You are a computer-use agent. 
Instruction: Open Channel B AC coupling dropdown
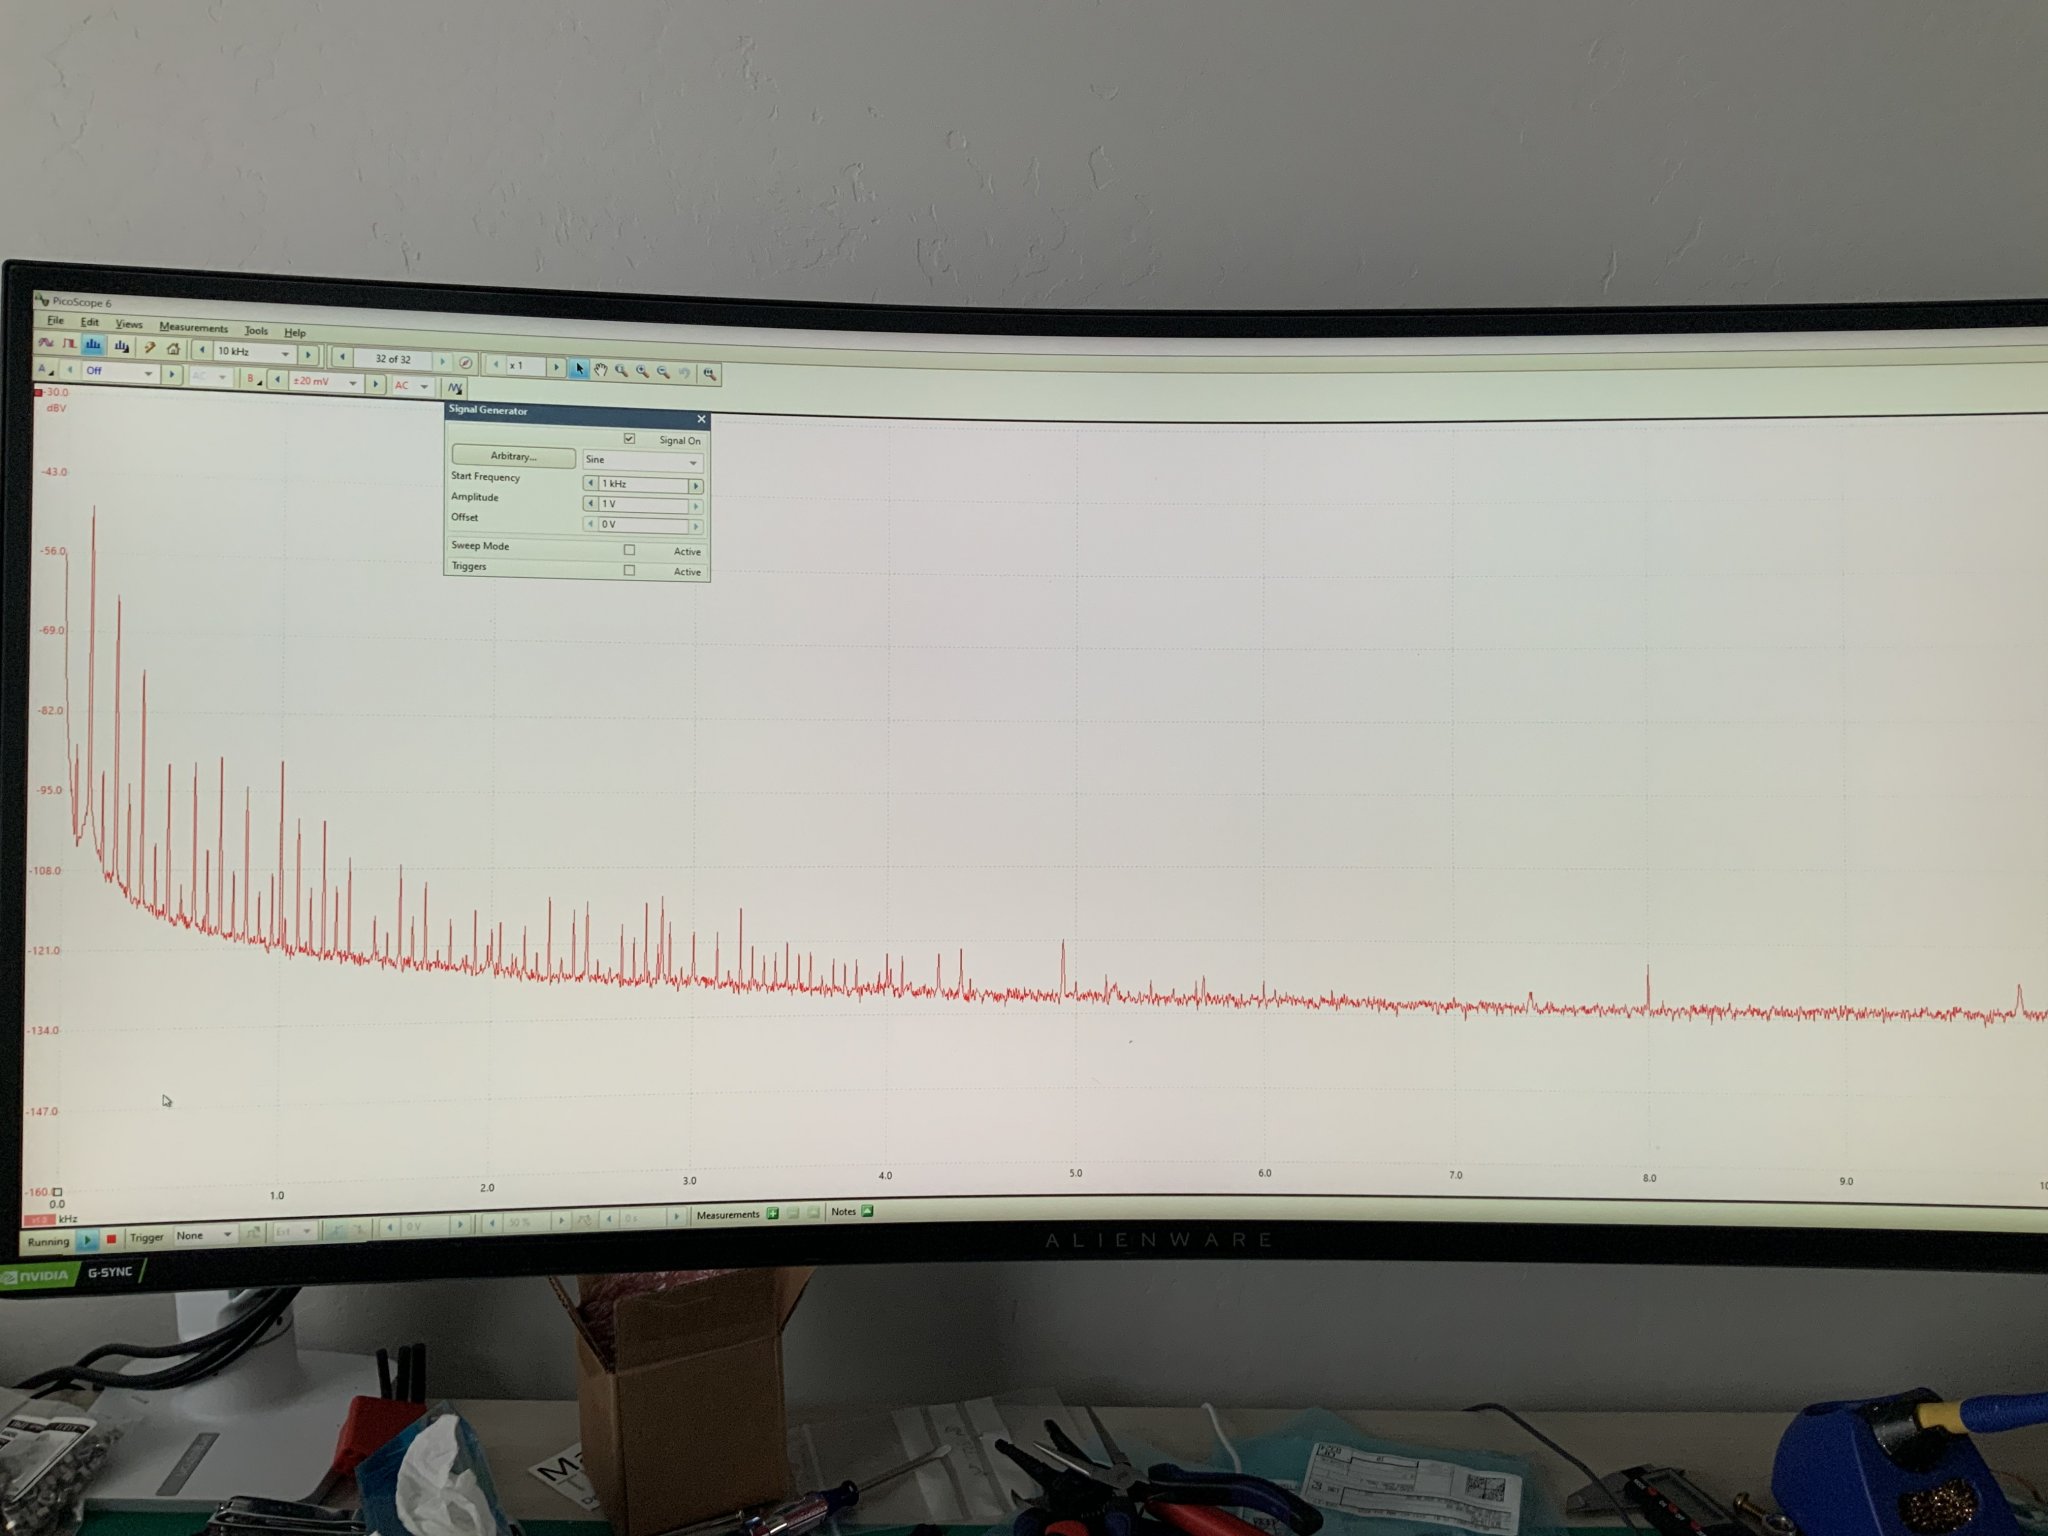(x=411, y=386)
